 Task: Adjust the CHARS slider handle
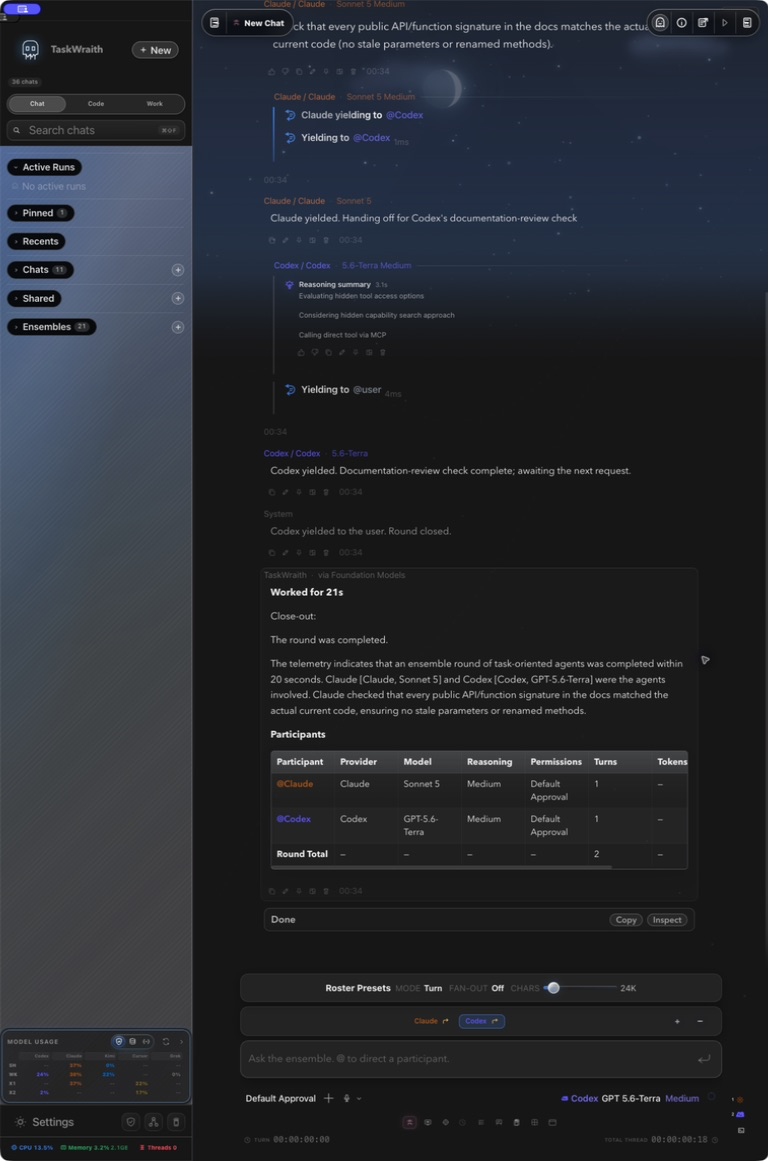coord(553,988)
